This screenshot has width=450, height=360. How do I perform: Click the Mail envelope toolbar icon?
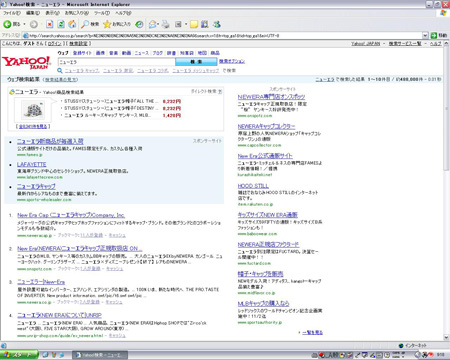click(x=153, y=24)
